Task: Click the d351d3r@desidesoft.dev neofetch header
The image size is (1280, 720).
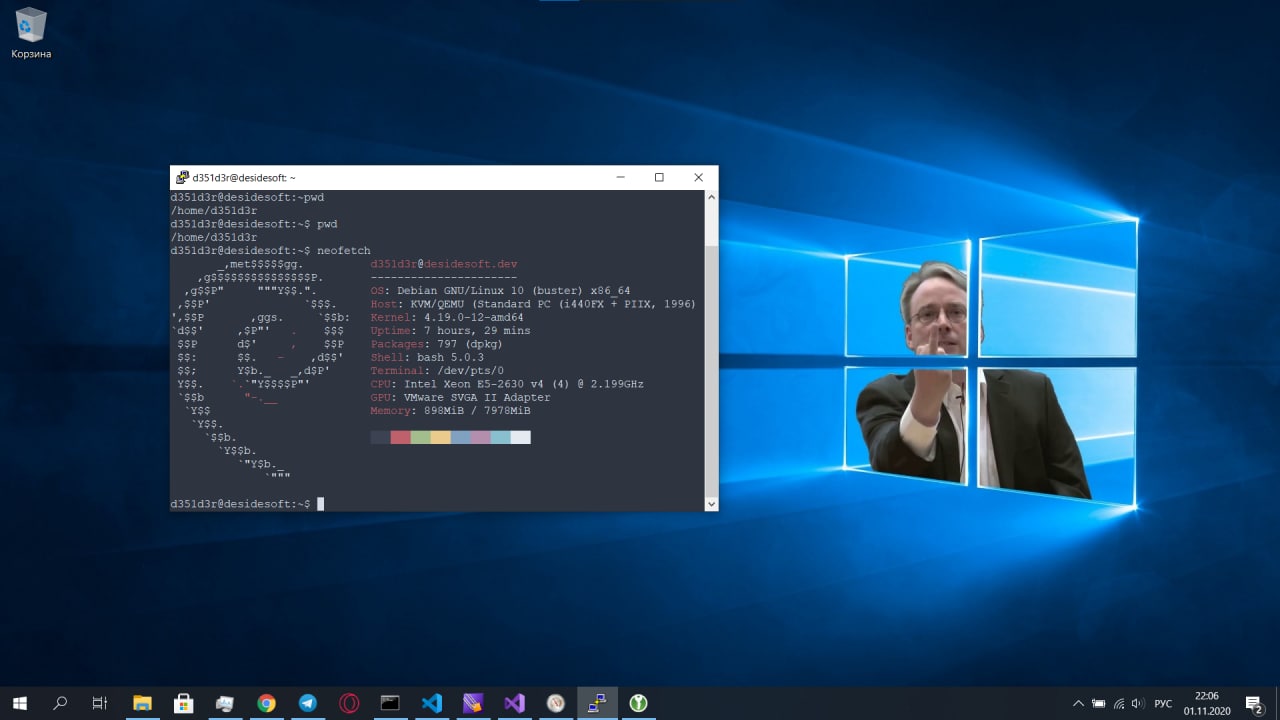Action: coord(444,264)
